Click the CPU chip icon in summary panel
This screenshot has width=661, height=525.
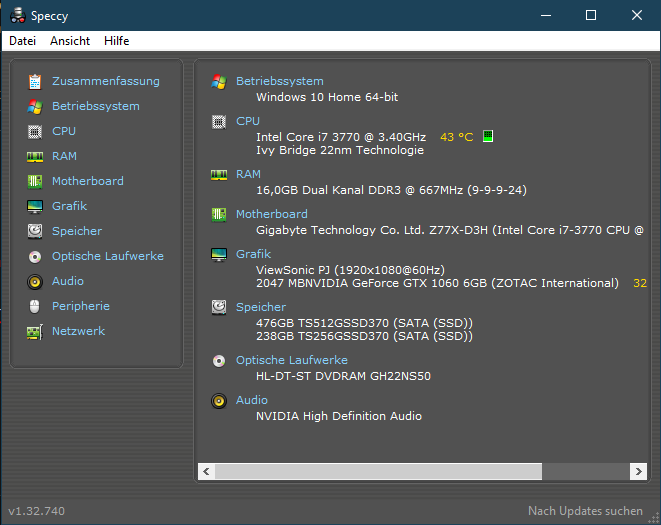[219, 122]
